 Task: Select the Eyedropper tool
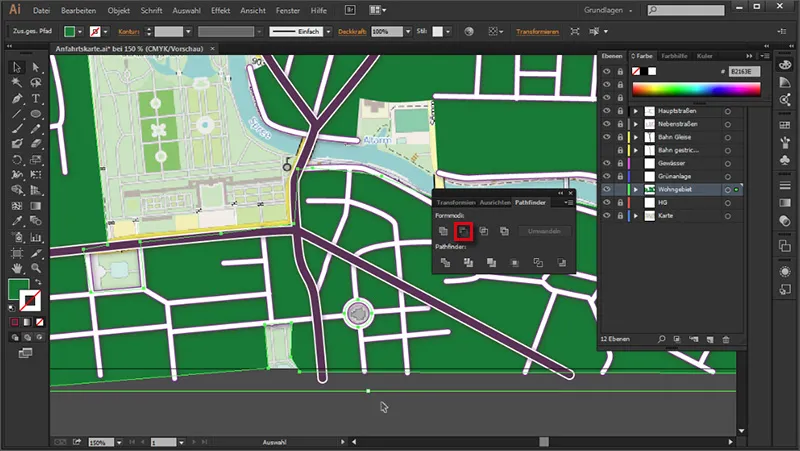pyautogui.click(x=17, y=221)
